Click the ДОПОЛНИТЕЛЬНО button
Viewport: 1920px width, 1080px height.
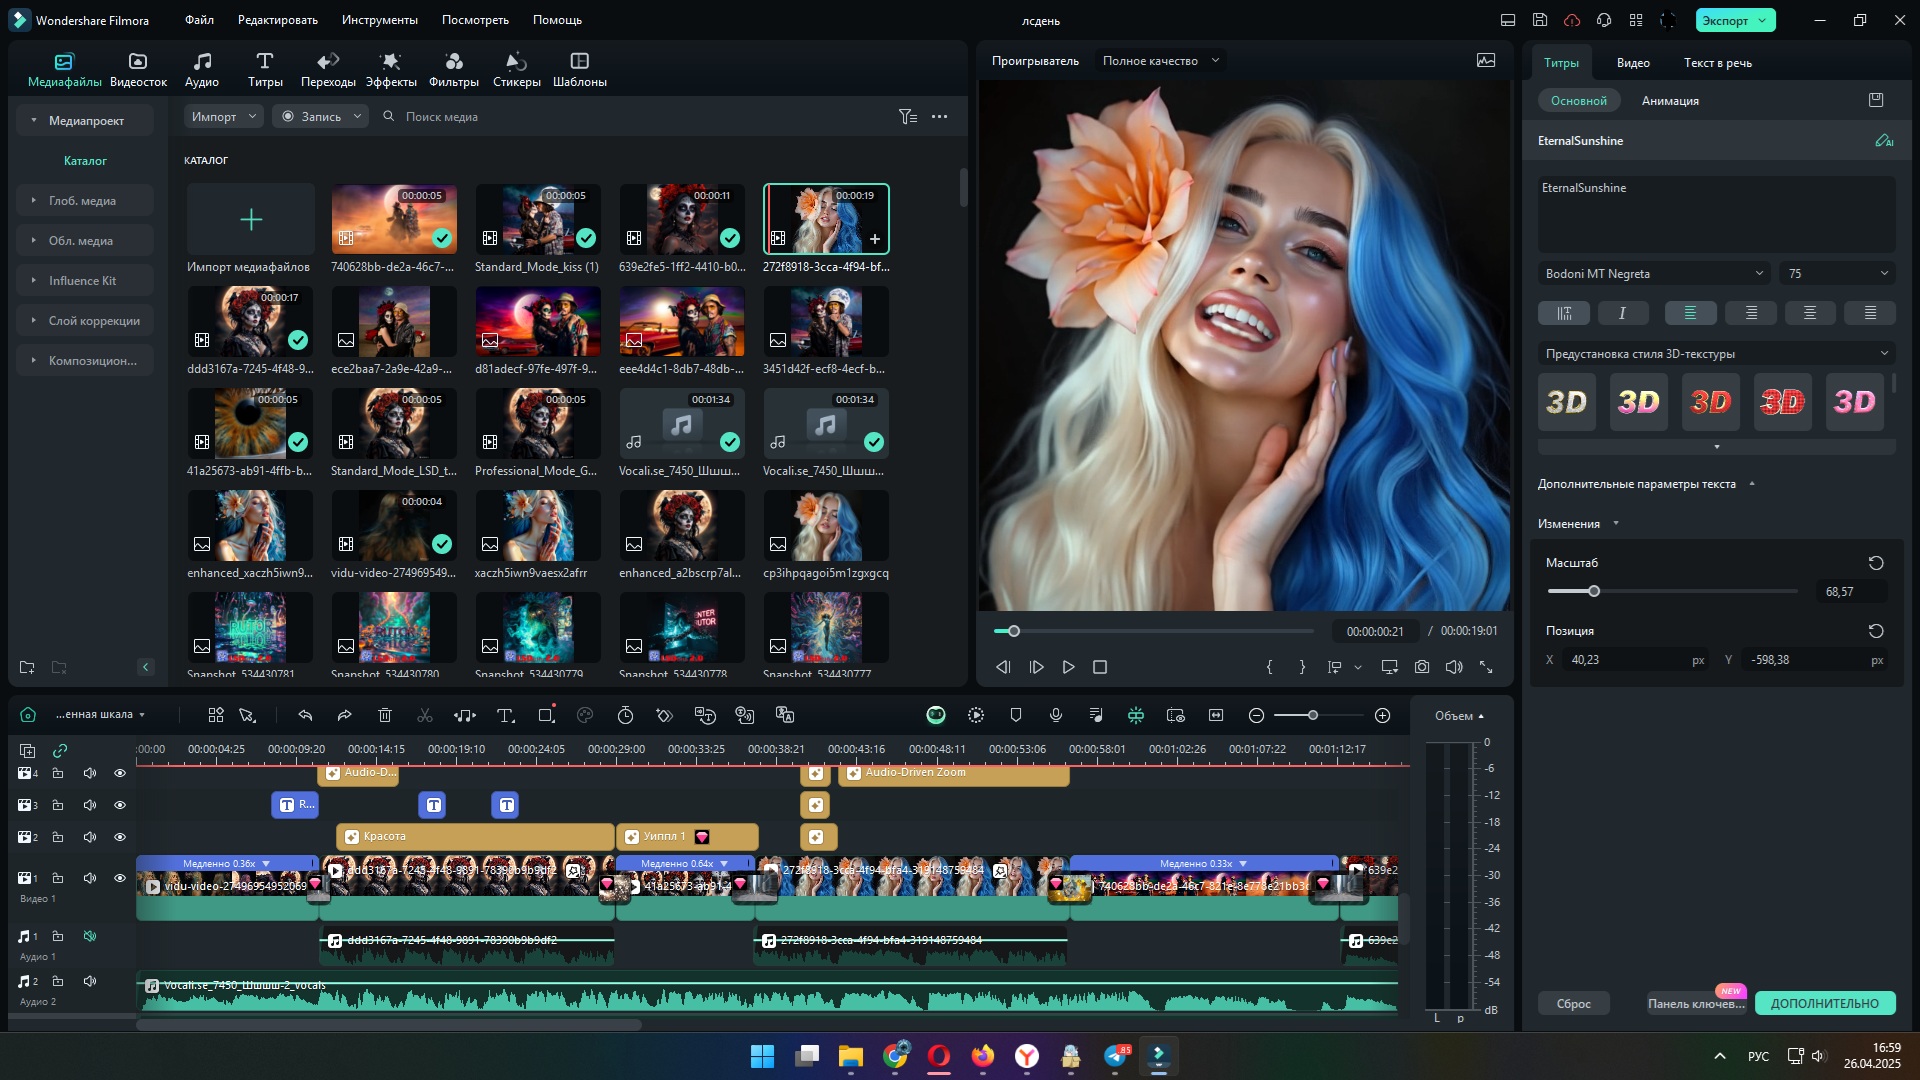[1824, 1003]
